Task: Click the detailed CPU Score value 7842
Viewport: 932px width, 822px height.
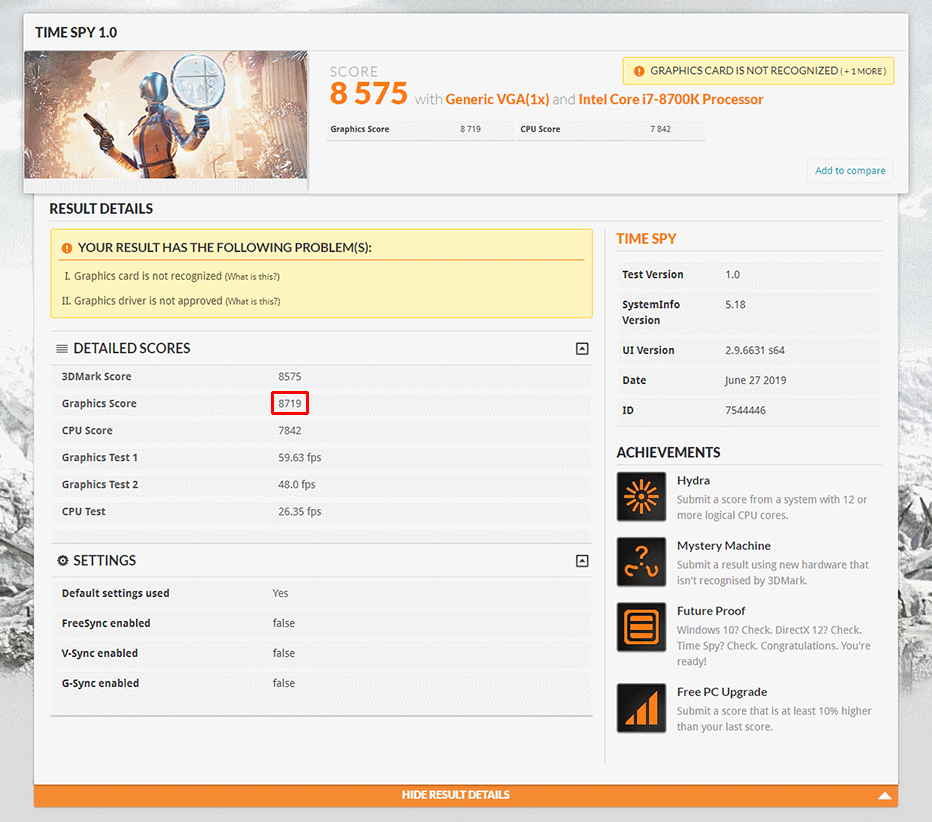Action: point(289,431)
